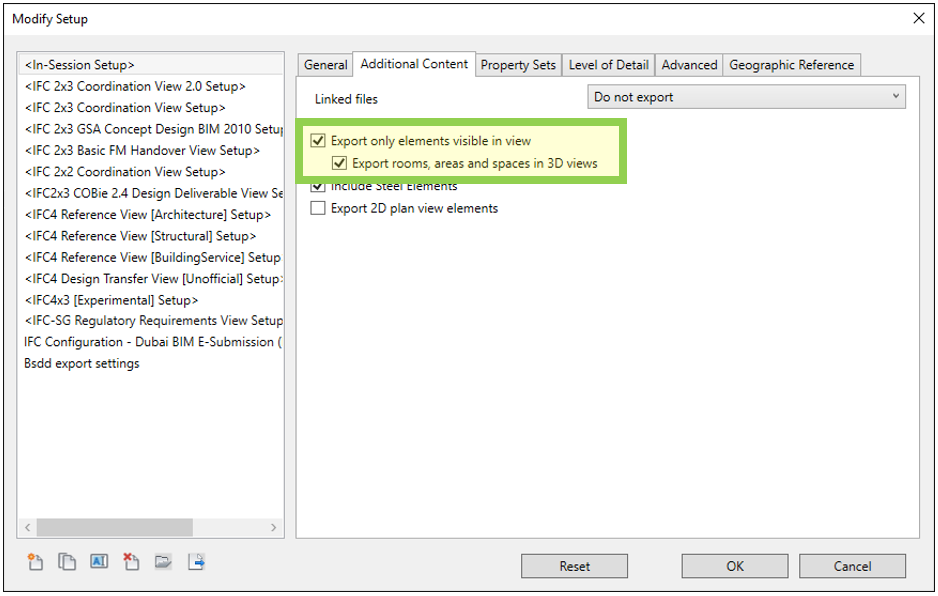This screenshot has height=596, width=938.
Task: Switch to the General tab
Action: click(324, 64)
